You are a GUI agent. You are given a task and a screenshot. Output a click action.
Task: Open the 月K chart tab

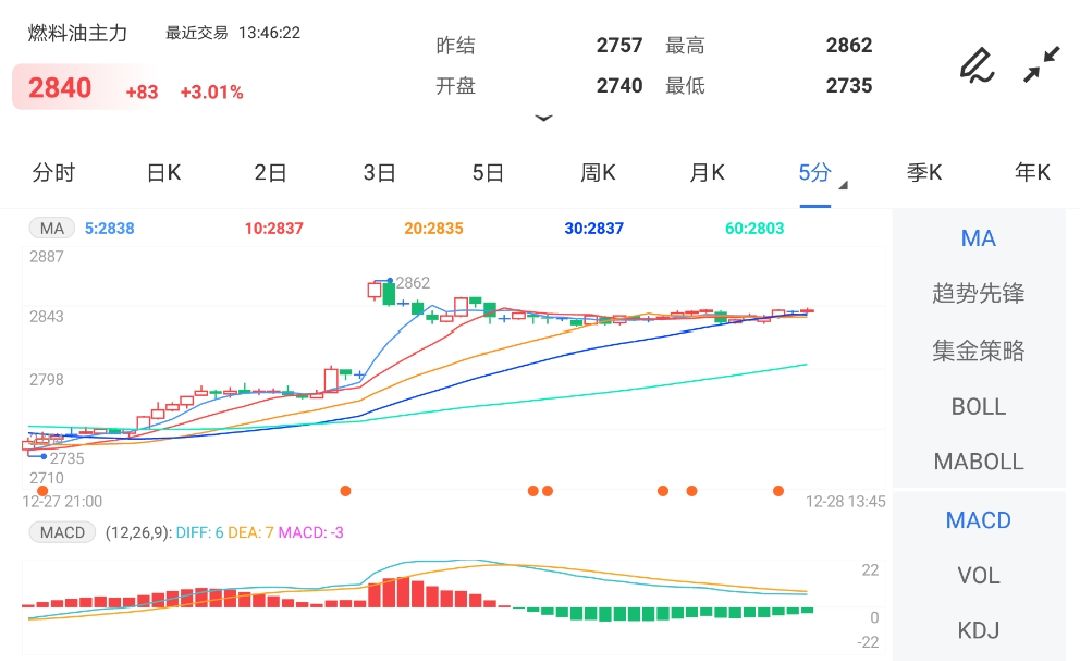click(707, 172)
